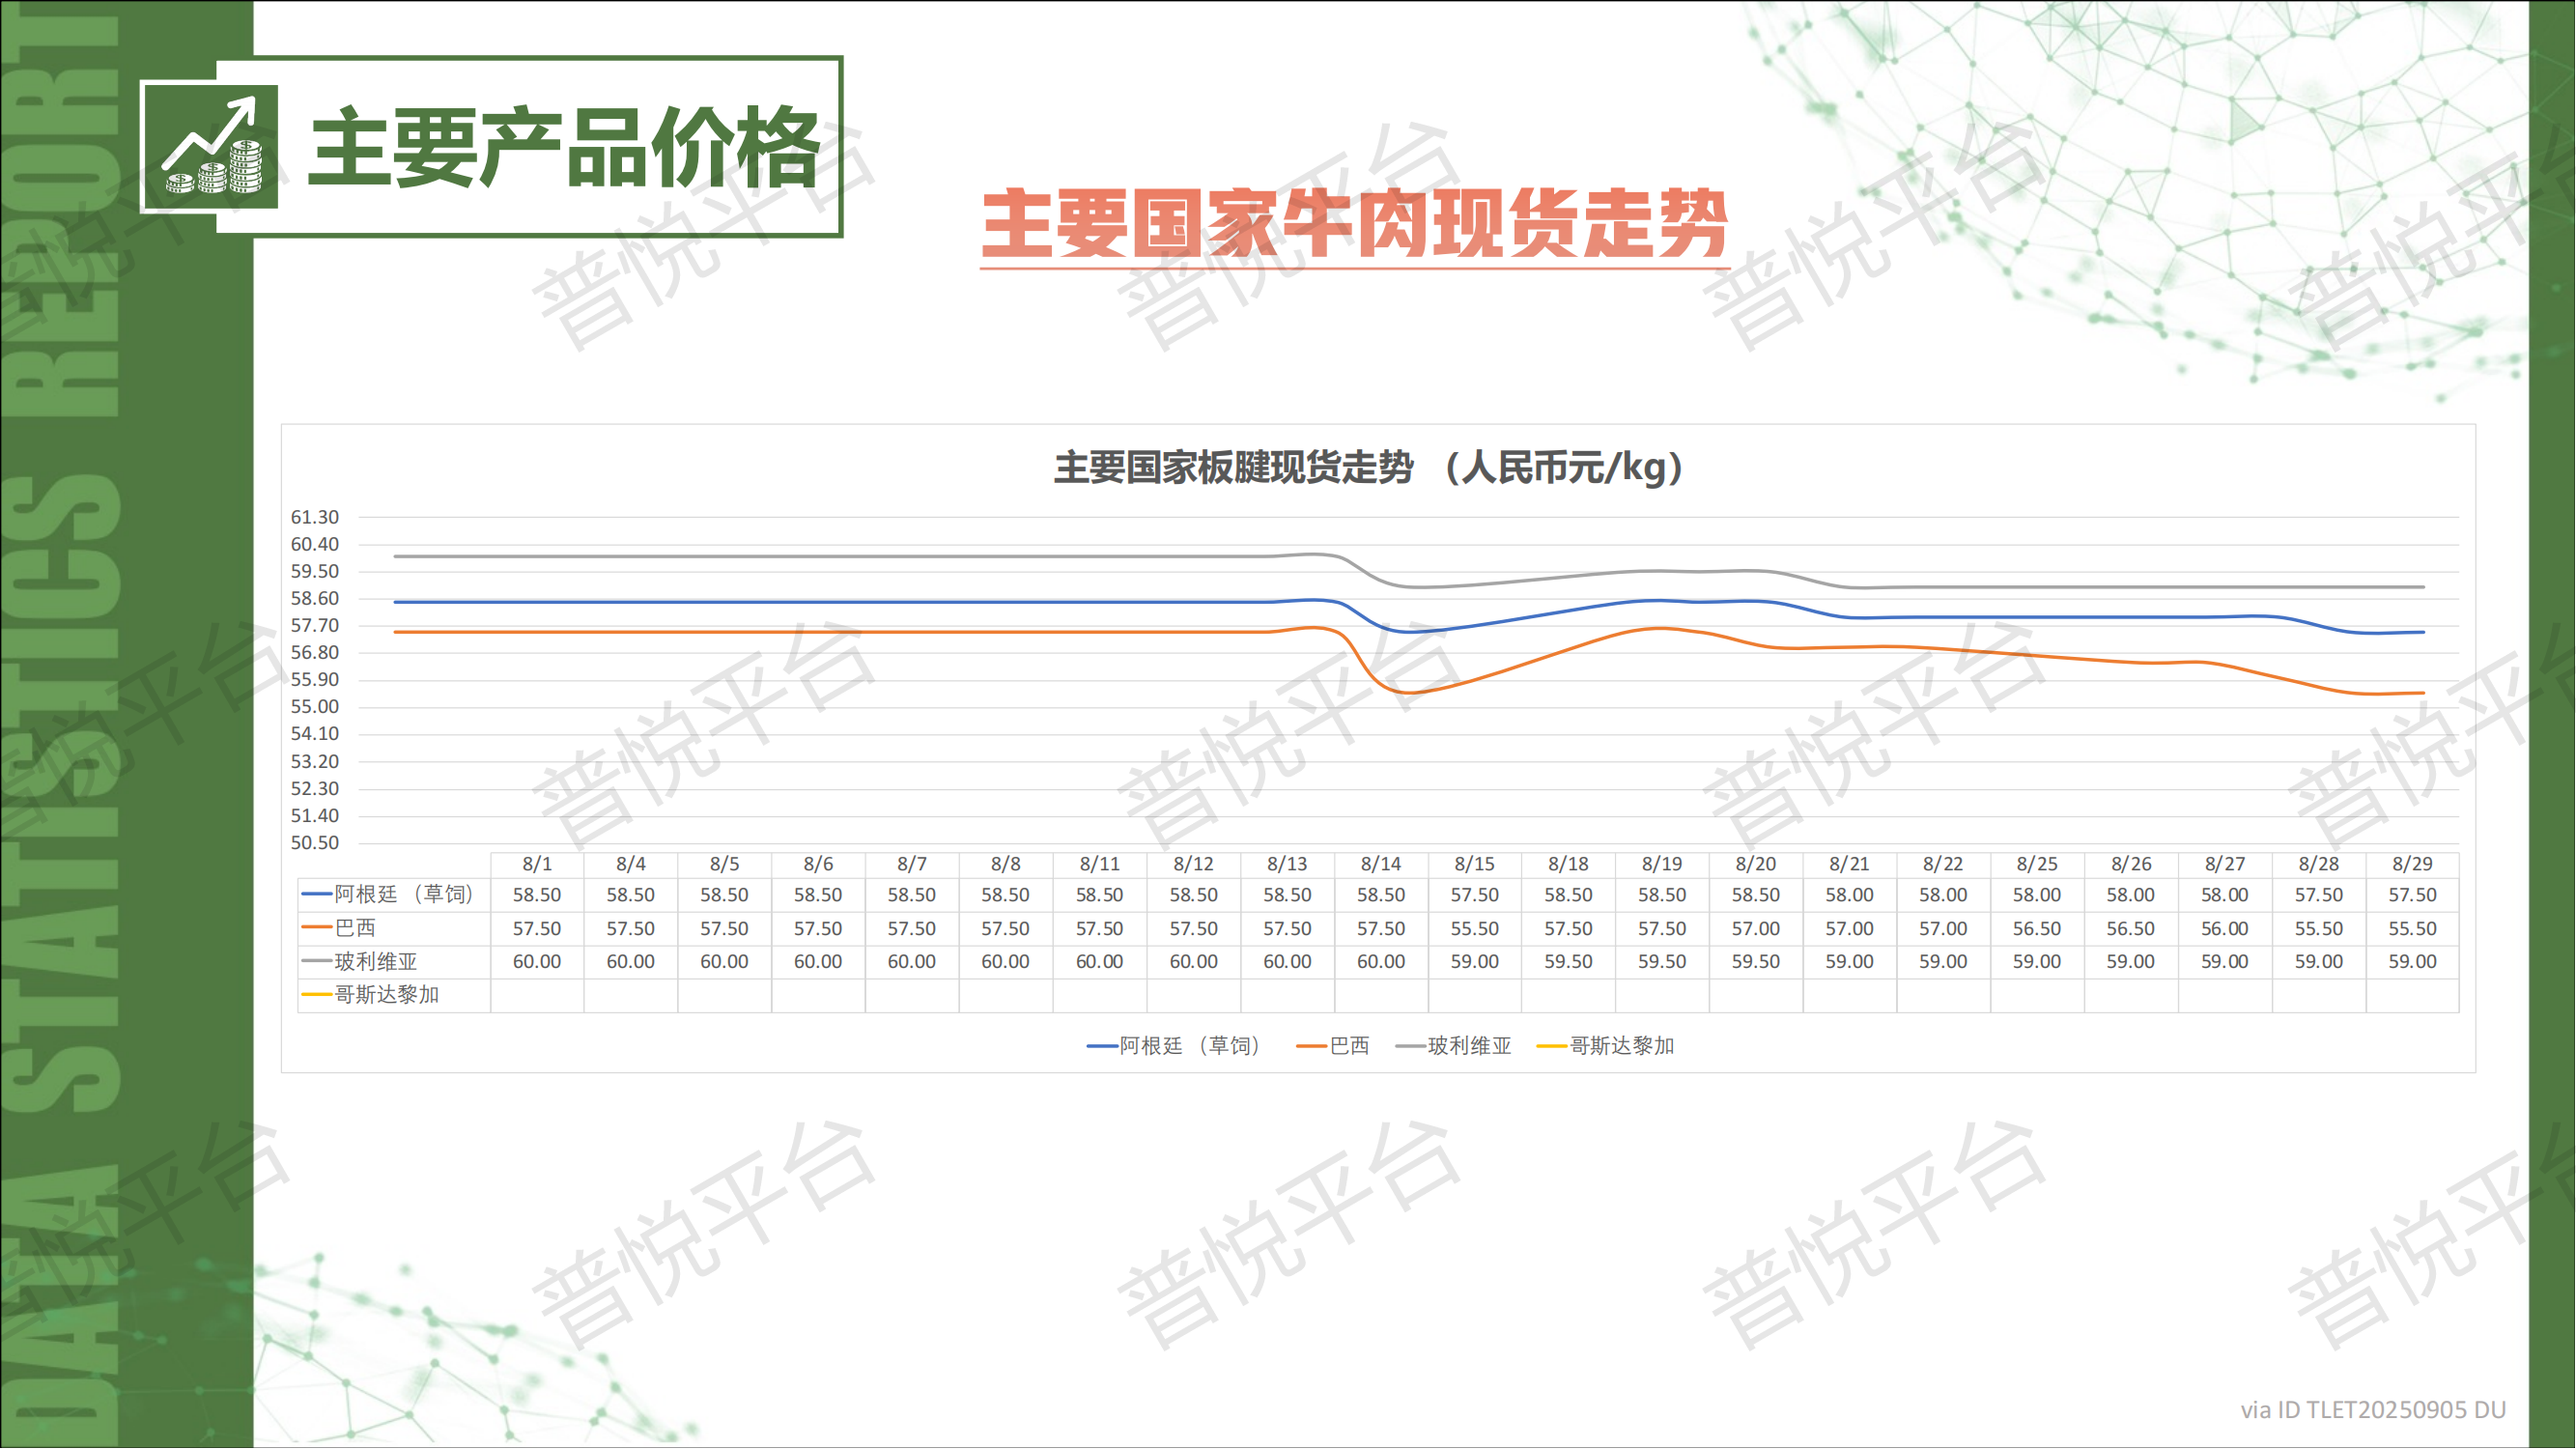Click the via ID TLET20250905 footer text
This screenshot has height=1449, width=2576.
(x=2372, y=1410)
